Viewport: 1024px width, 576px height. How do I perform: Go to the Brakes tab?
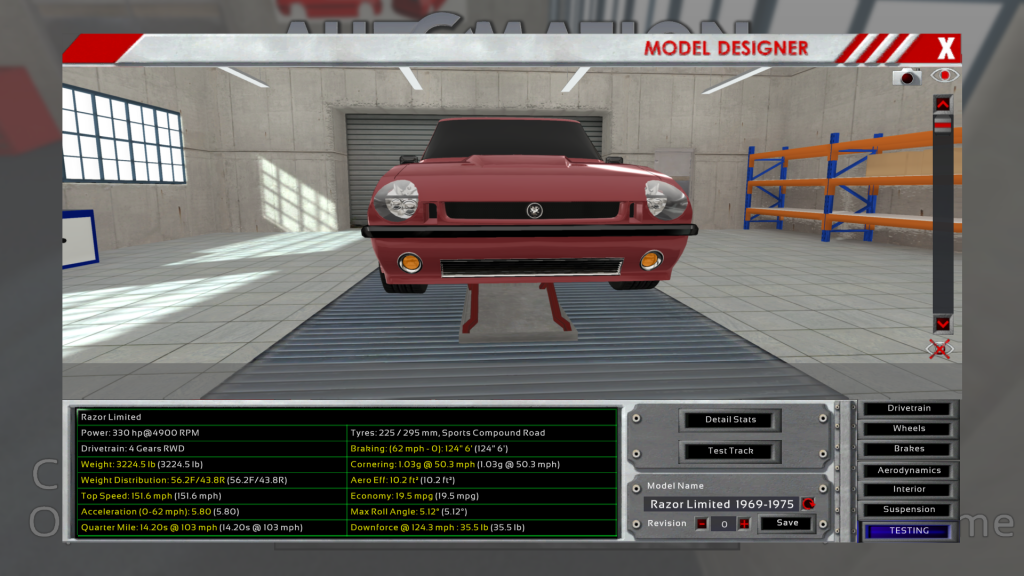coord(909,449)
